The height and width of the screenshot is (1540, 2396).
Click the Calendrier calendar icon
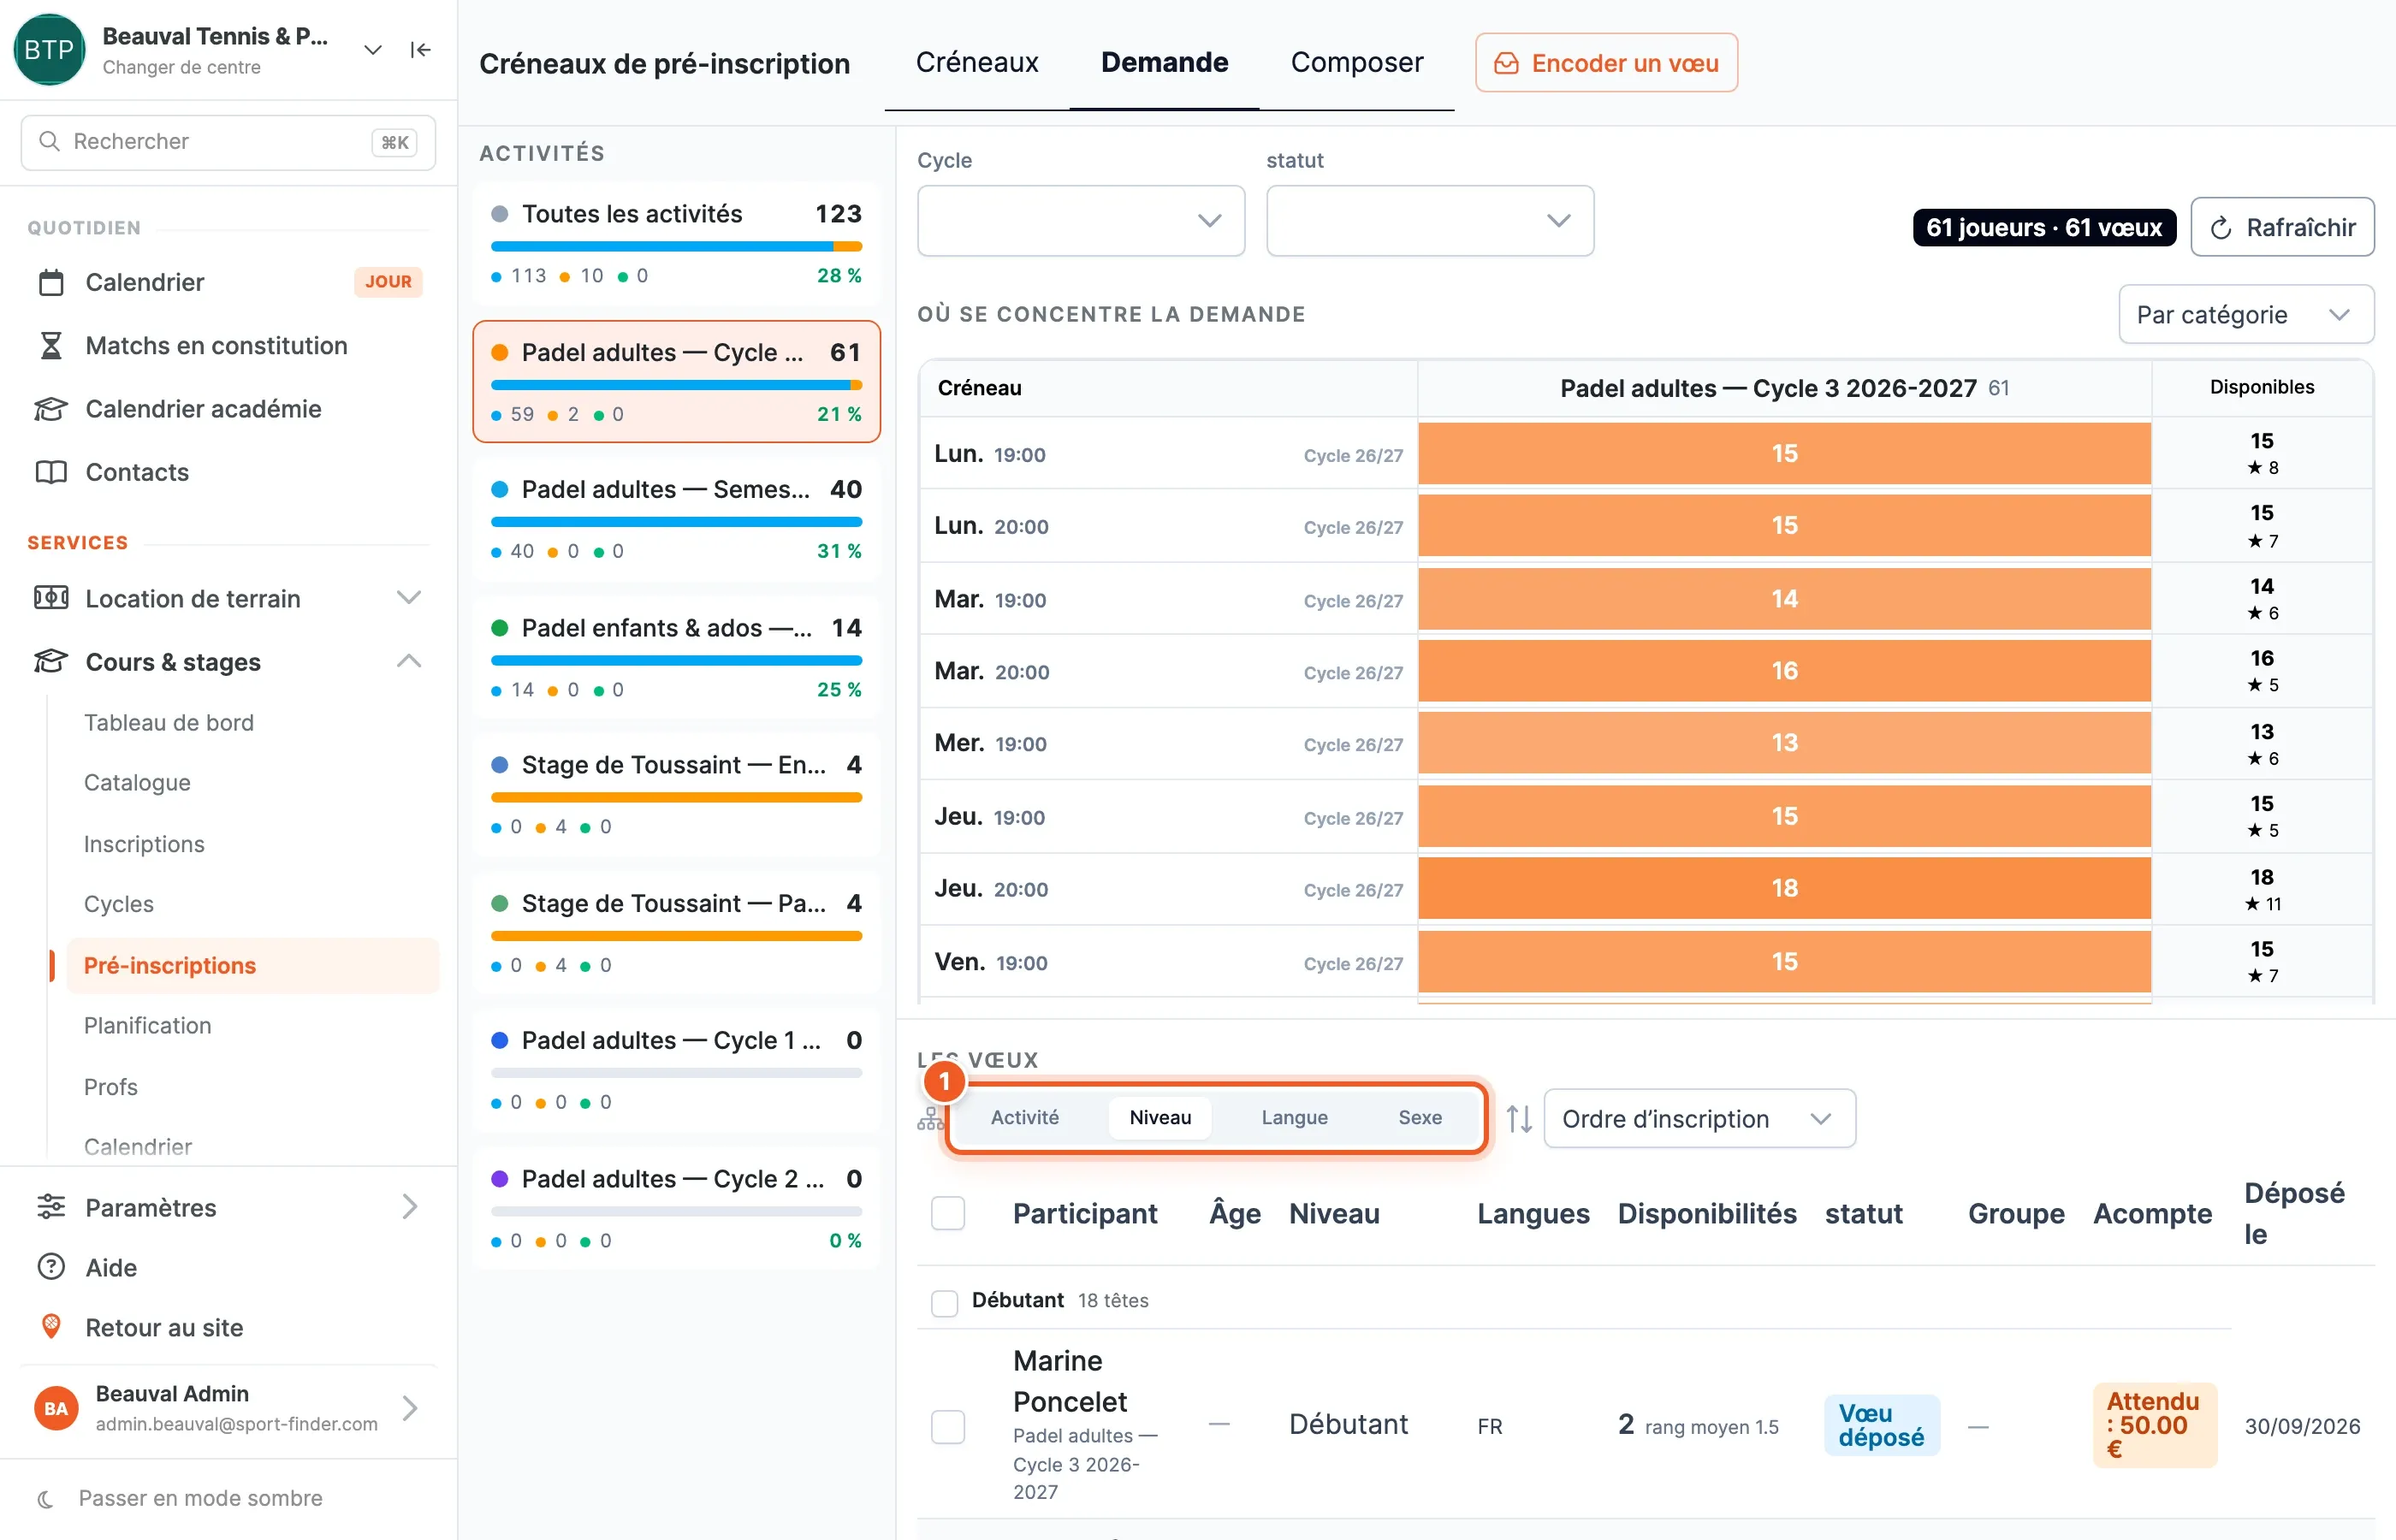click(x=51, y=283)
